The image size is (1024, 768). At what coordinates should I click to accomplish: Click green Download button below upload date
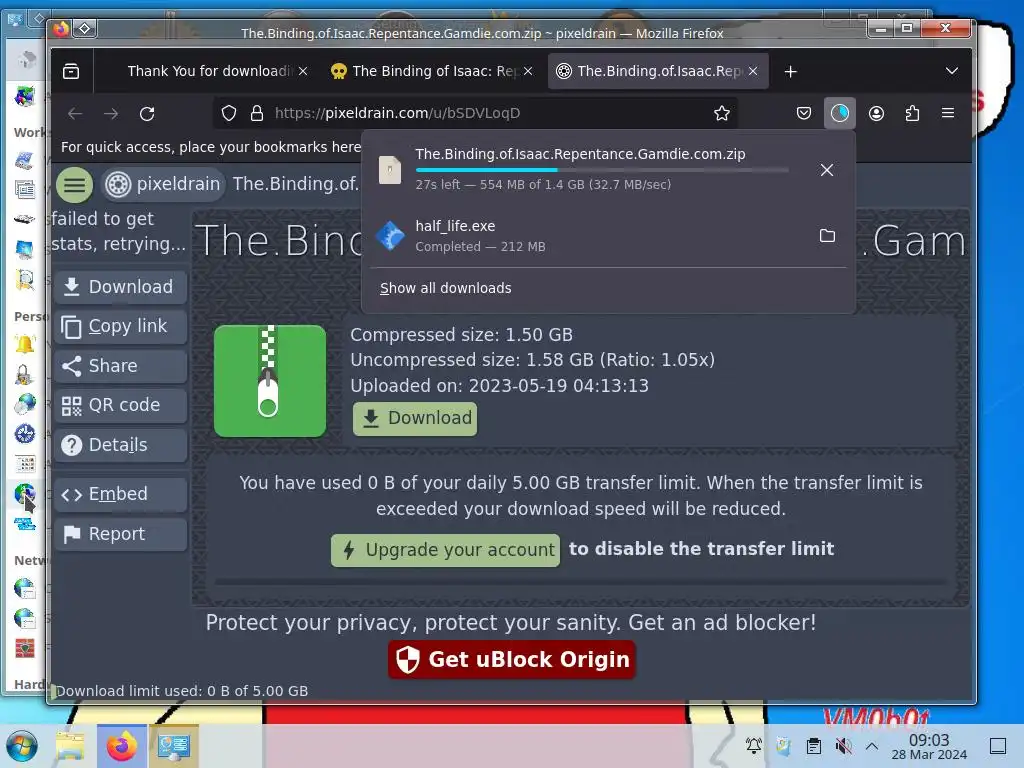(x=415, y=419)
